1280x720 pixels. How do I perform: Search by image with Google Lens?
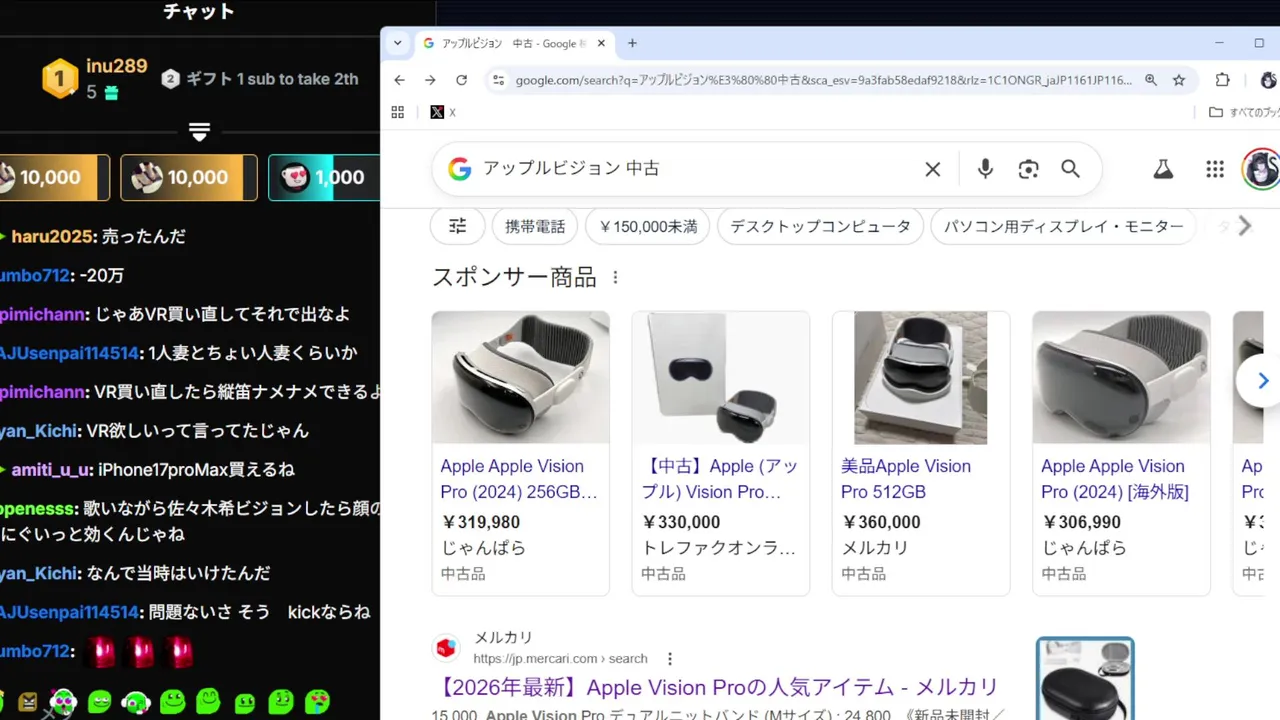tap(1028, 169)
